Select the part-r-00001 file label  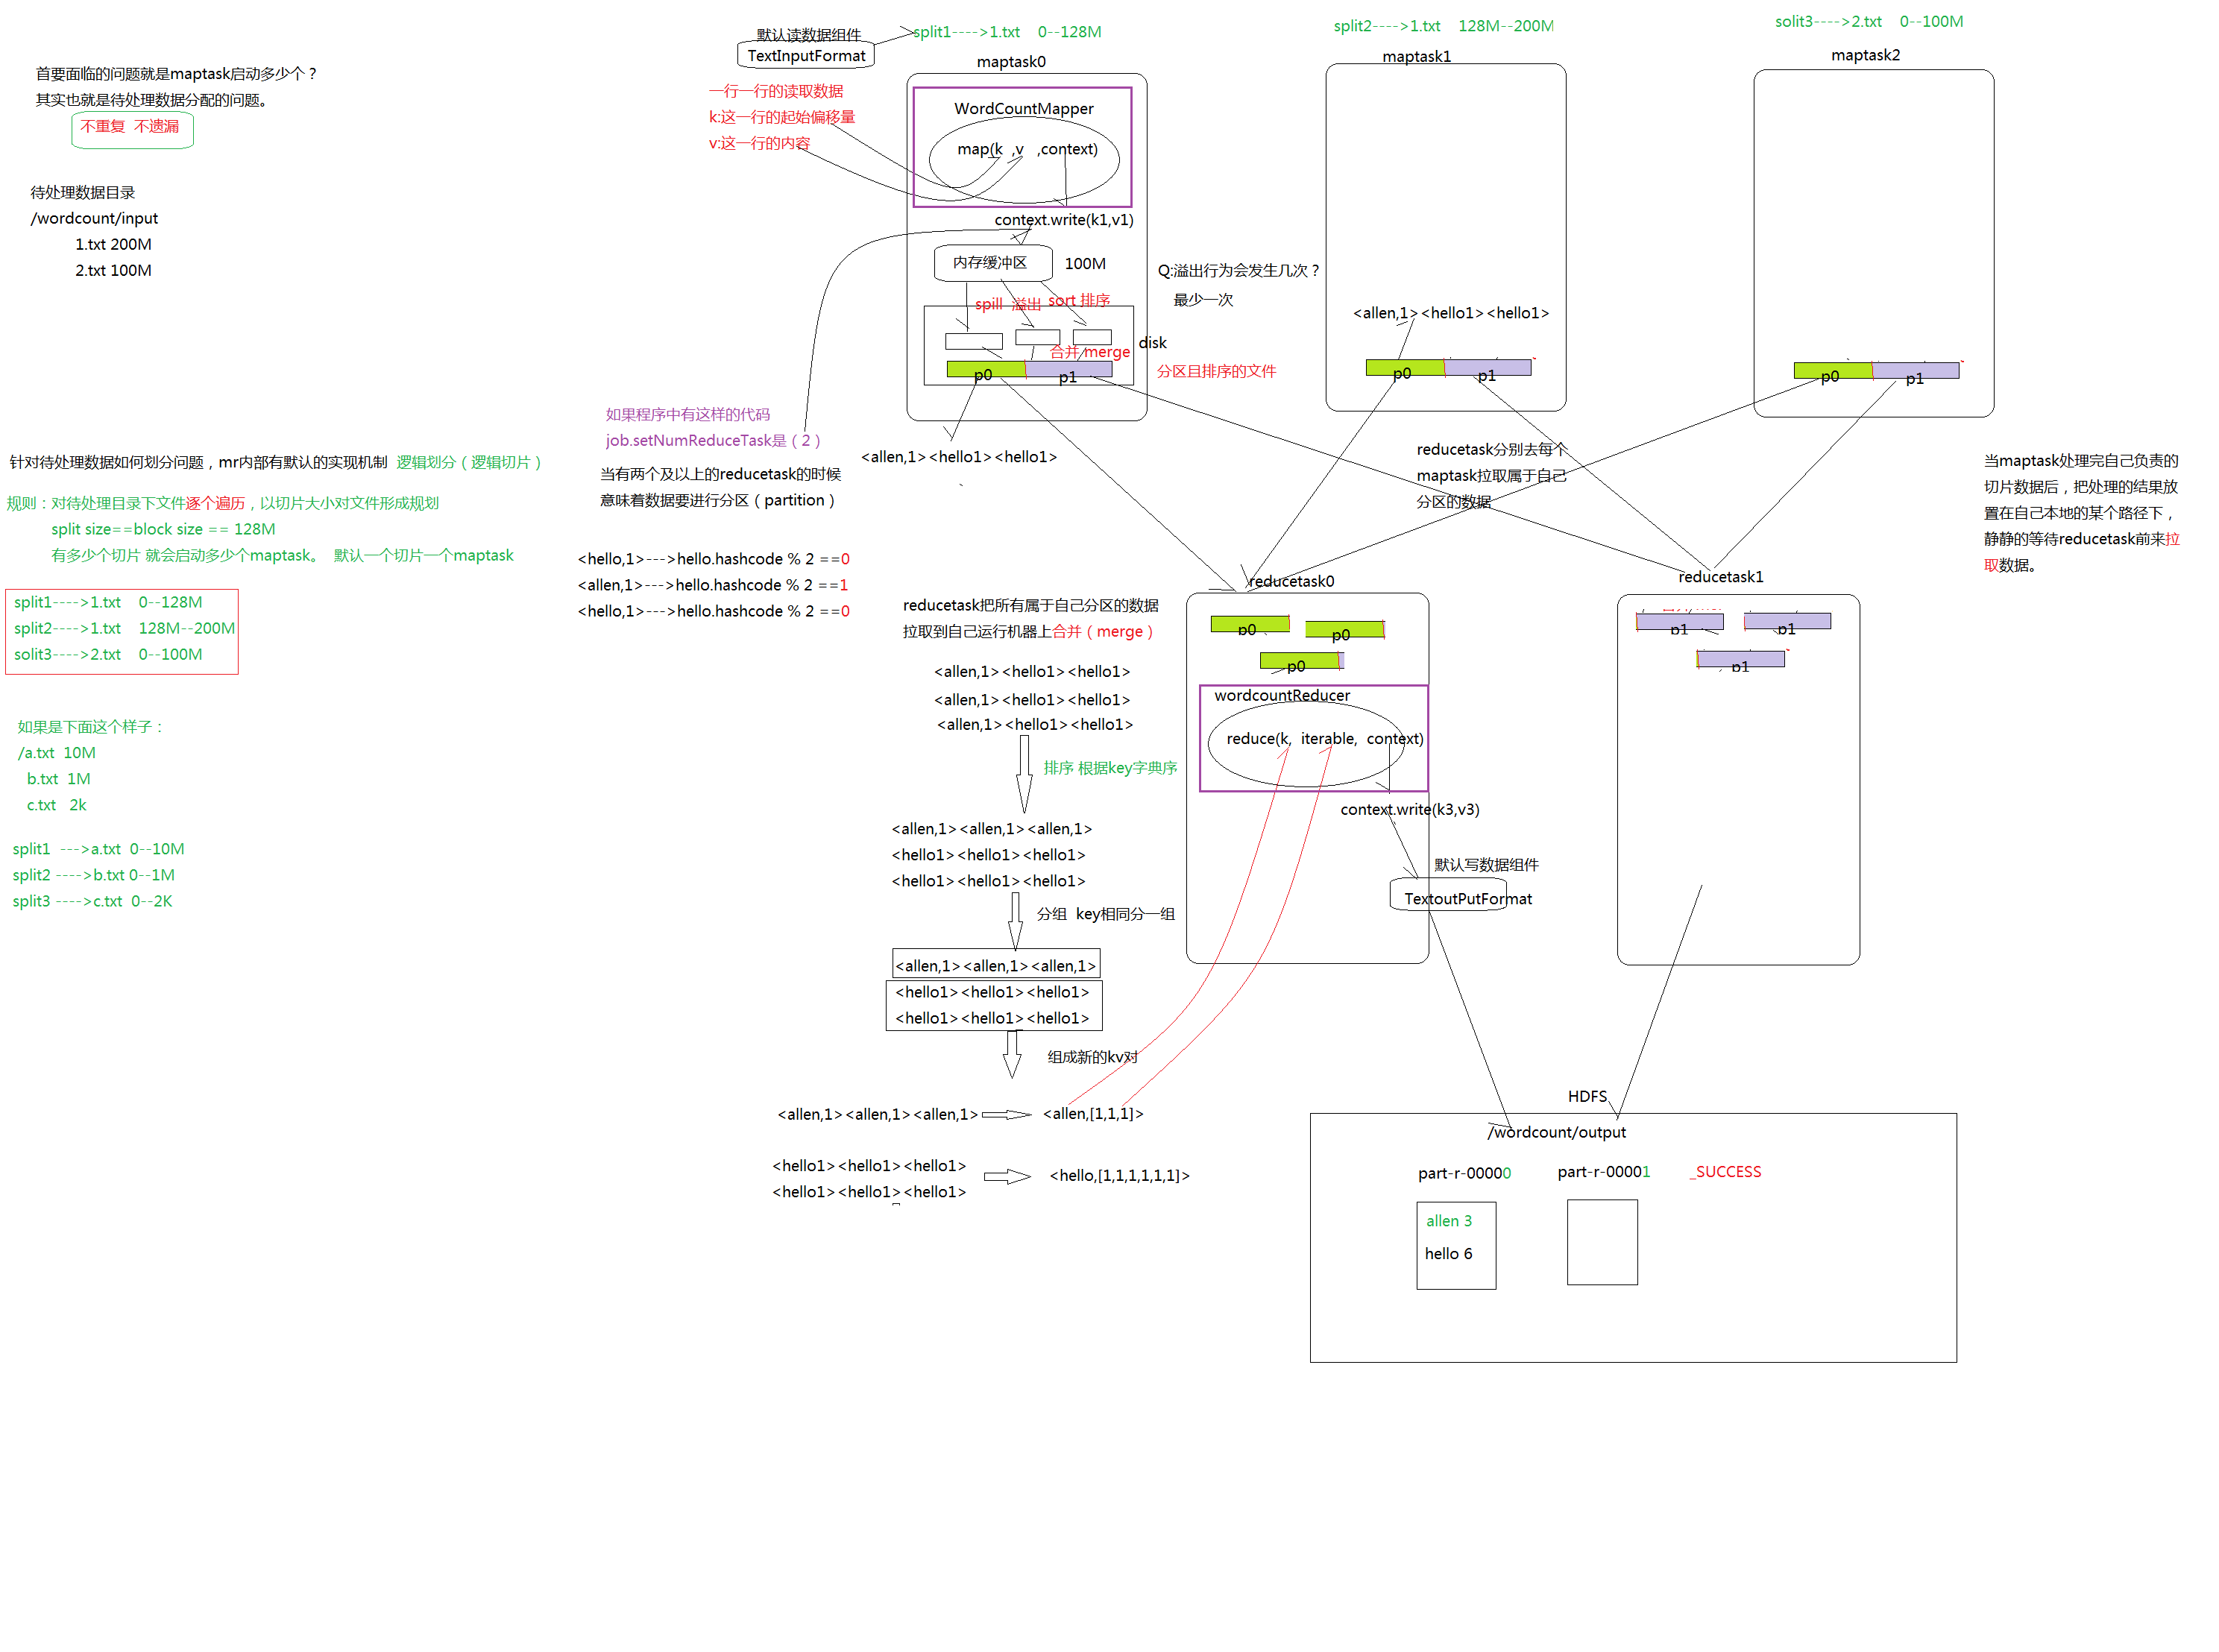pos(1603,1172)
